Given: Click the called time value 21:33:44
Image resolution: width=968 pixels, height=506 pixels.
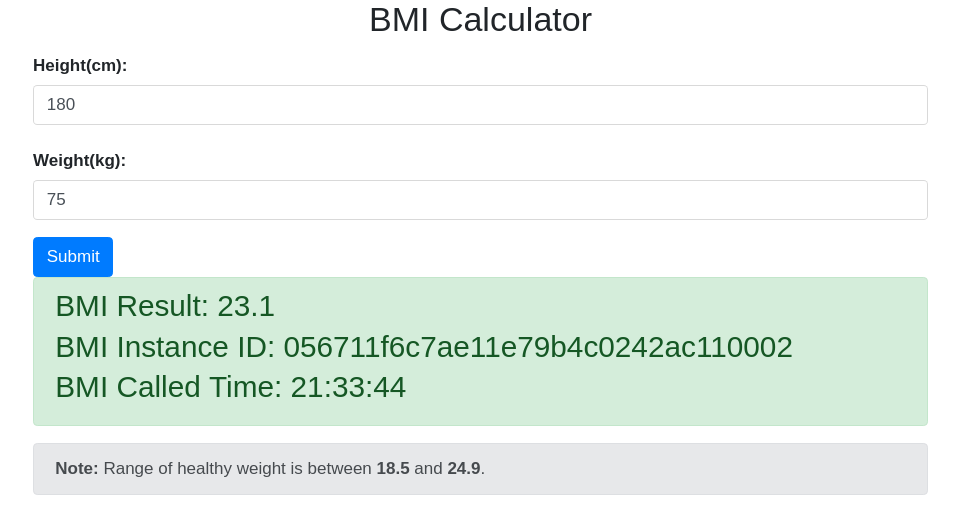Looking at the screenshot, I should (348, 387).
